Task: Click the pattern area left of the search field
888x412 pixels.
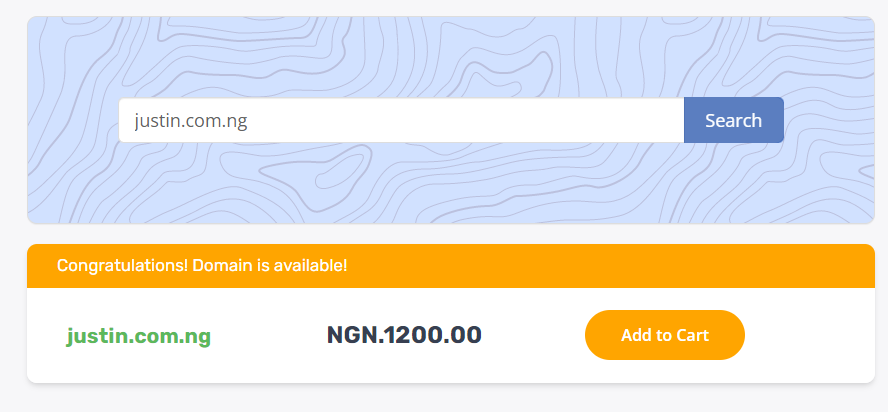Action: [72, 121]
